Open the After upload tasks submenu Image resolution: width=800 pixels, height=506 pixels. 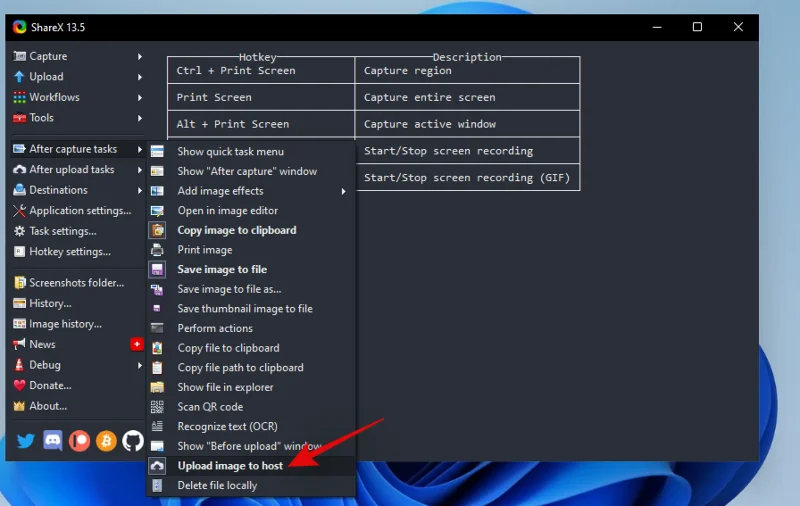(x=78, y=169)
